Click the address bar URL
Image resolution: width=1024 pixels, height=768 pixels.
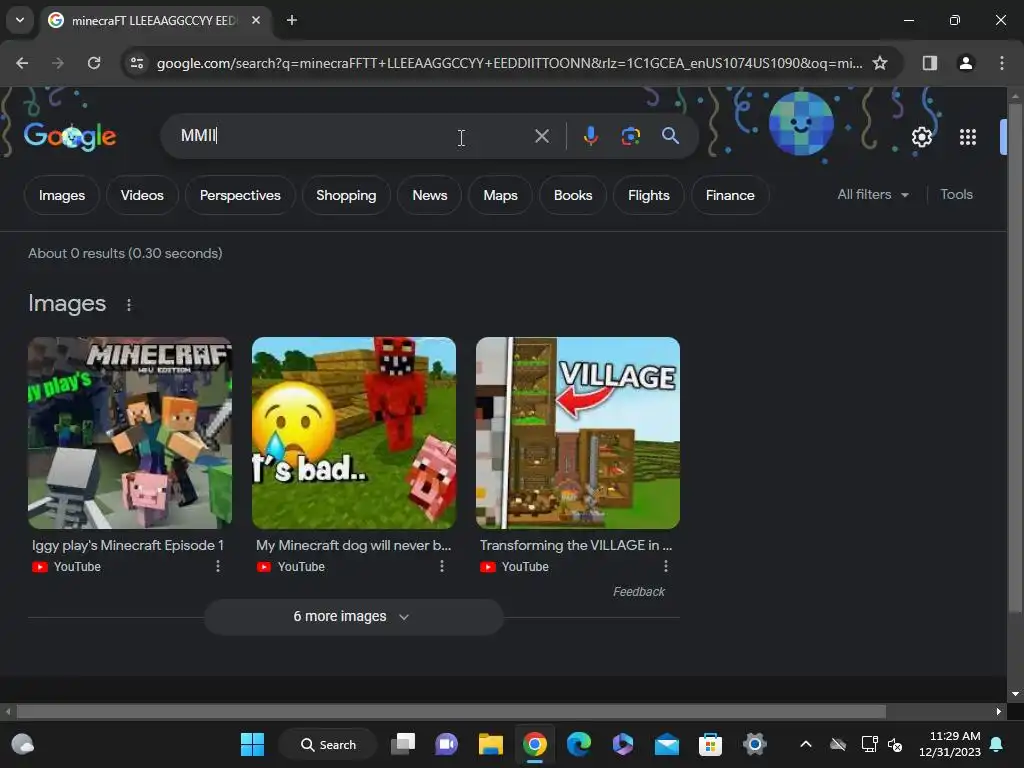(x=509, y=63)
